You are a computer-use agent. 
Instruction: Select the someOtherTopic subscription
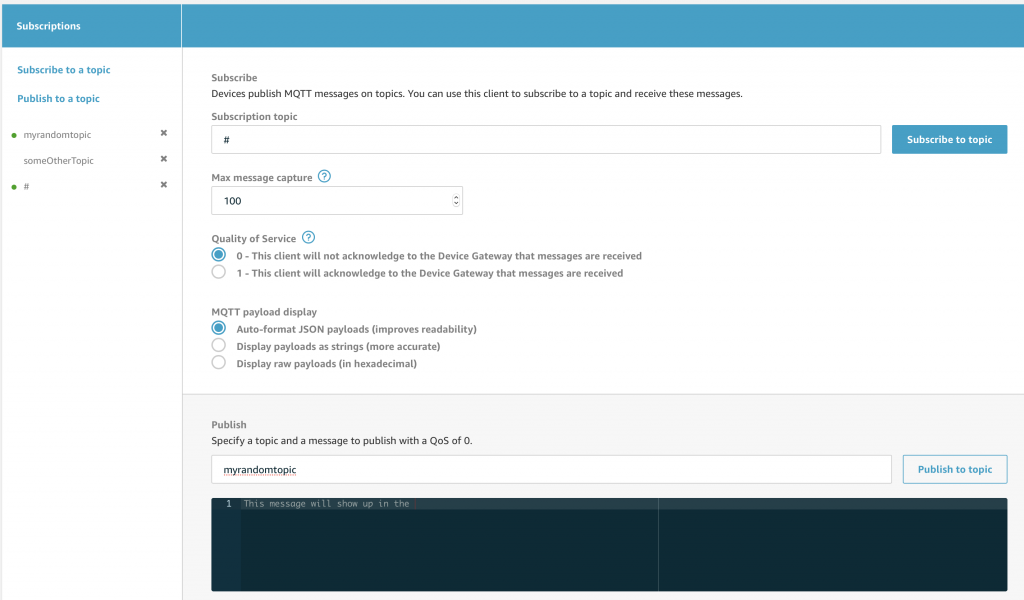click(59, 161)
